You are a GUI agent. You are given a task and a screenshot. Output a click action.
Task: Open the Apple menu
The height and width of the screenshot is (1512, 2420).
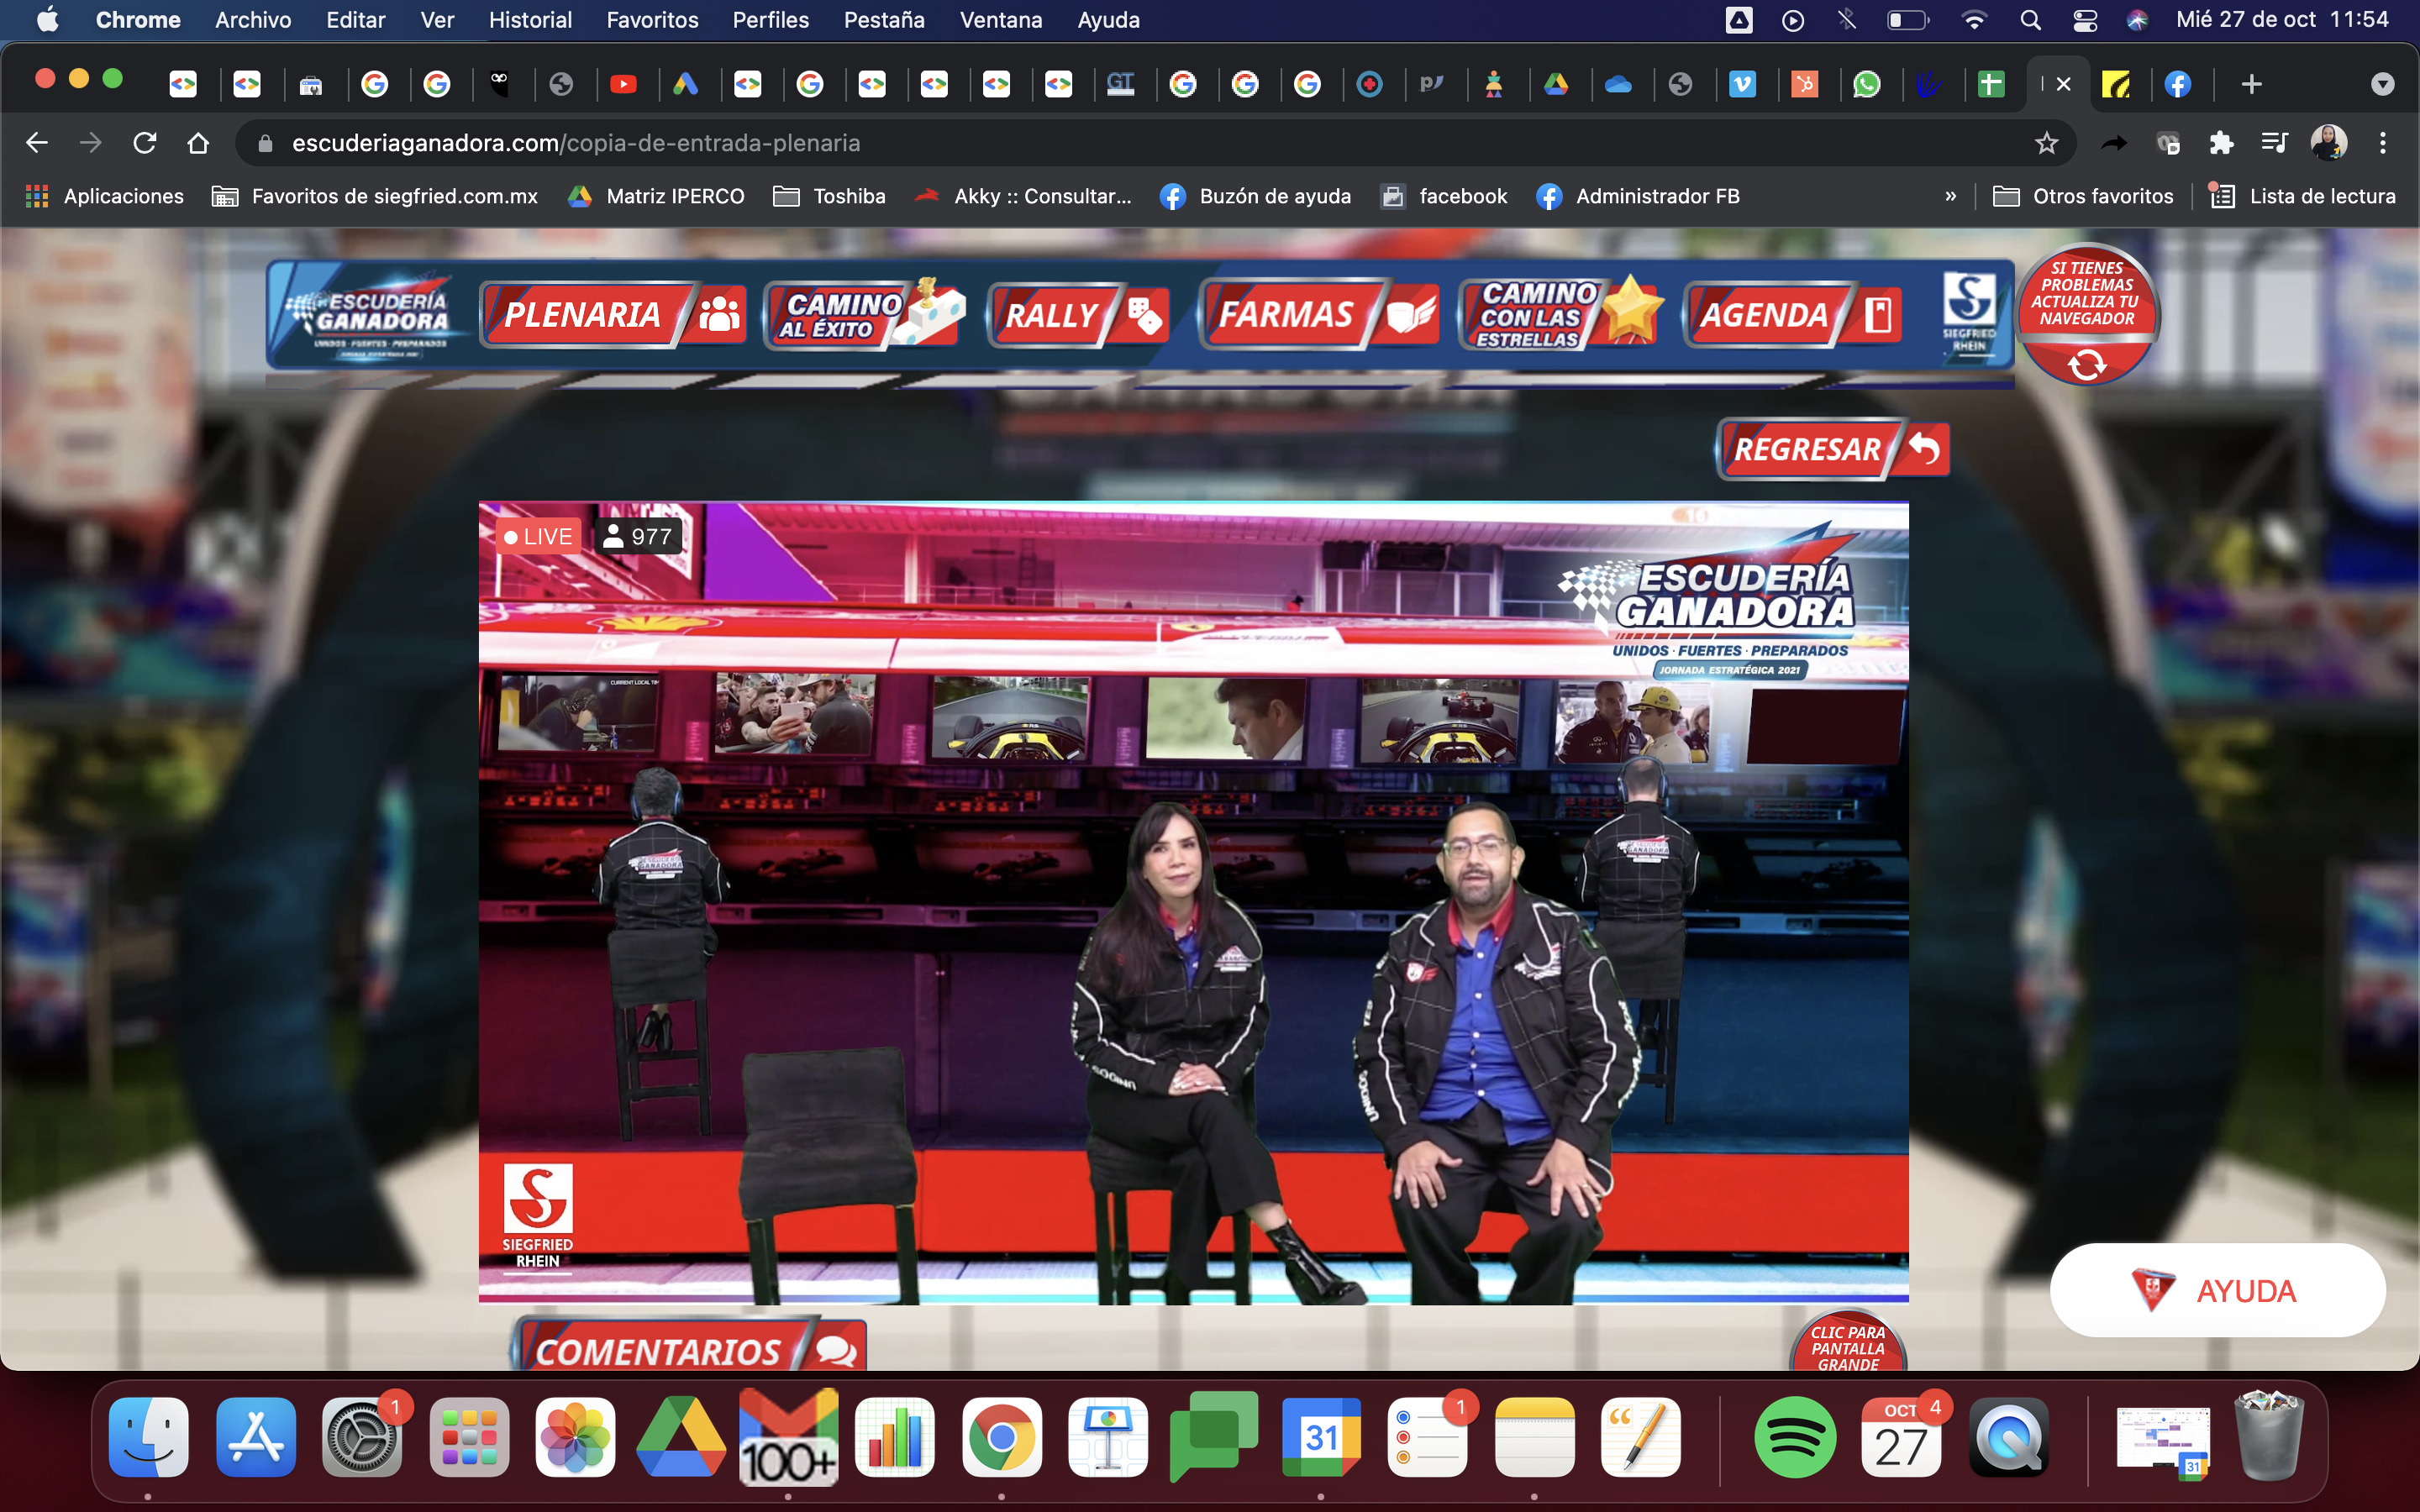click(47, 20)
